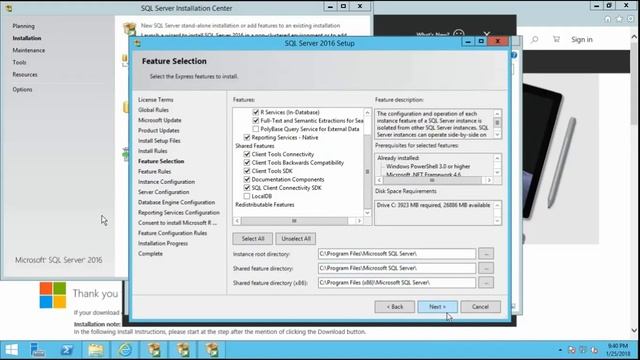Image resolution: width=640 pixels, height=360 pixels.
Task: Click the Unselect All button
Action: (x=296, y=239)
